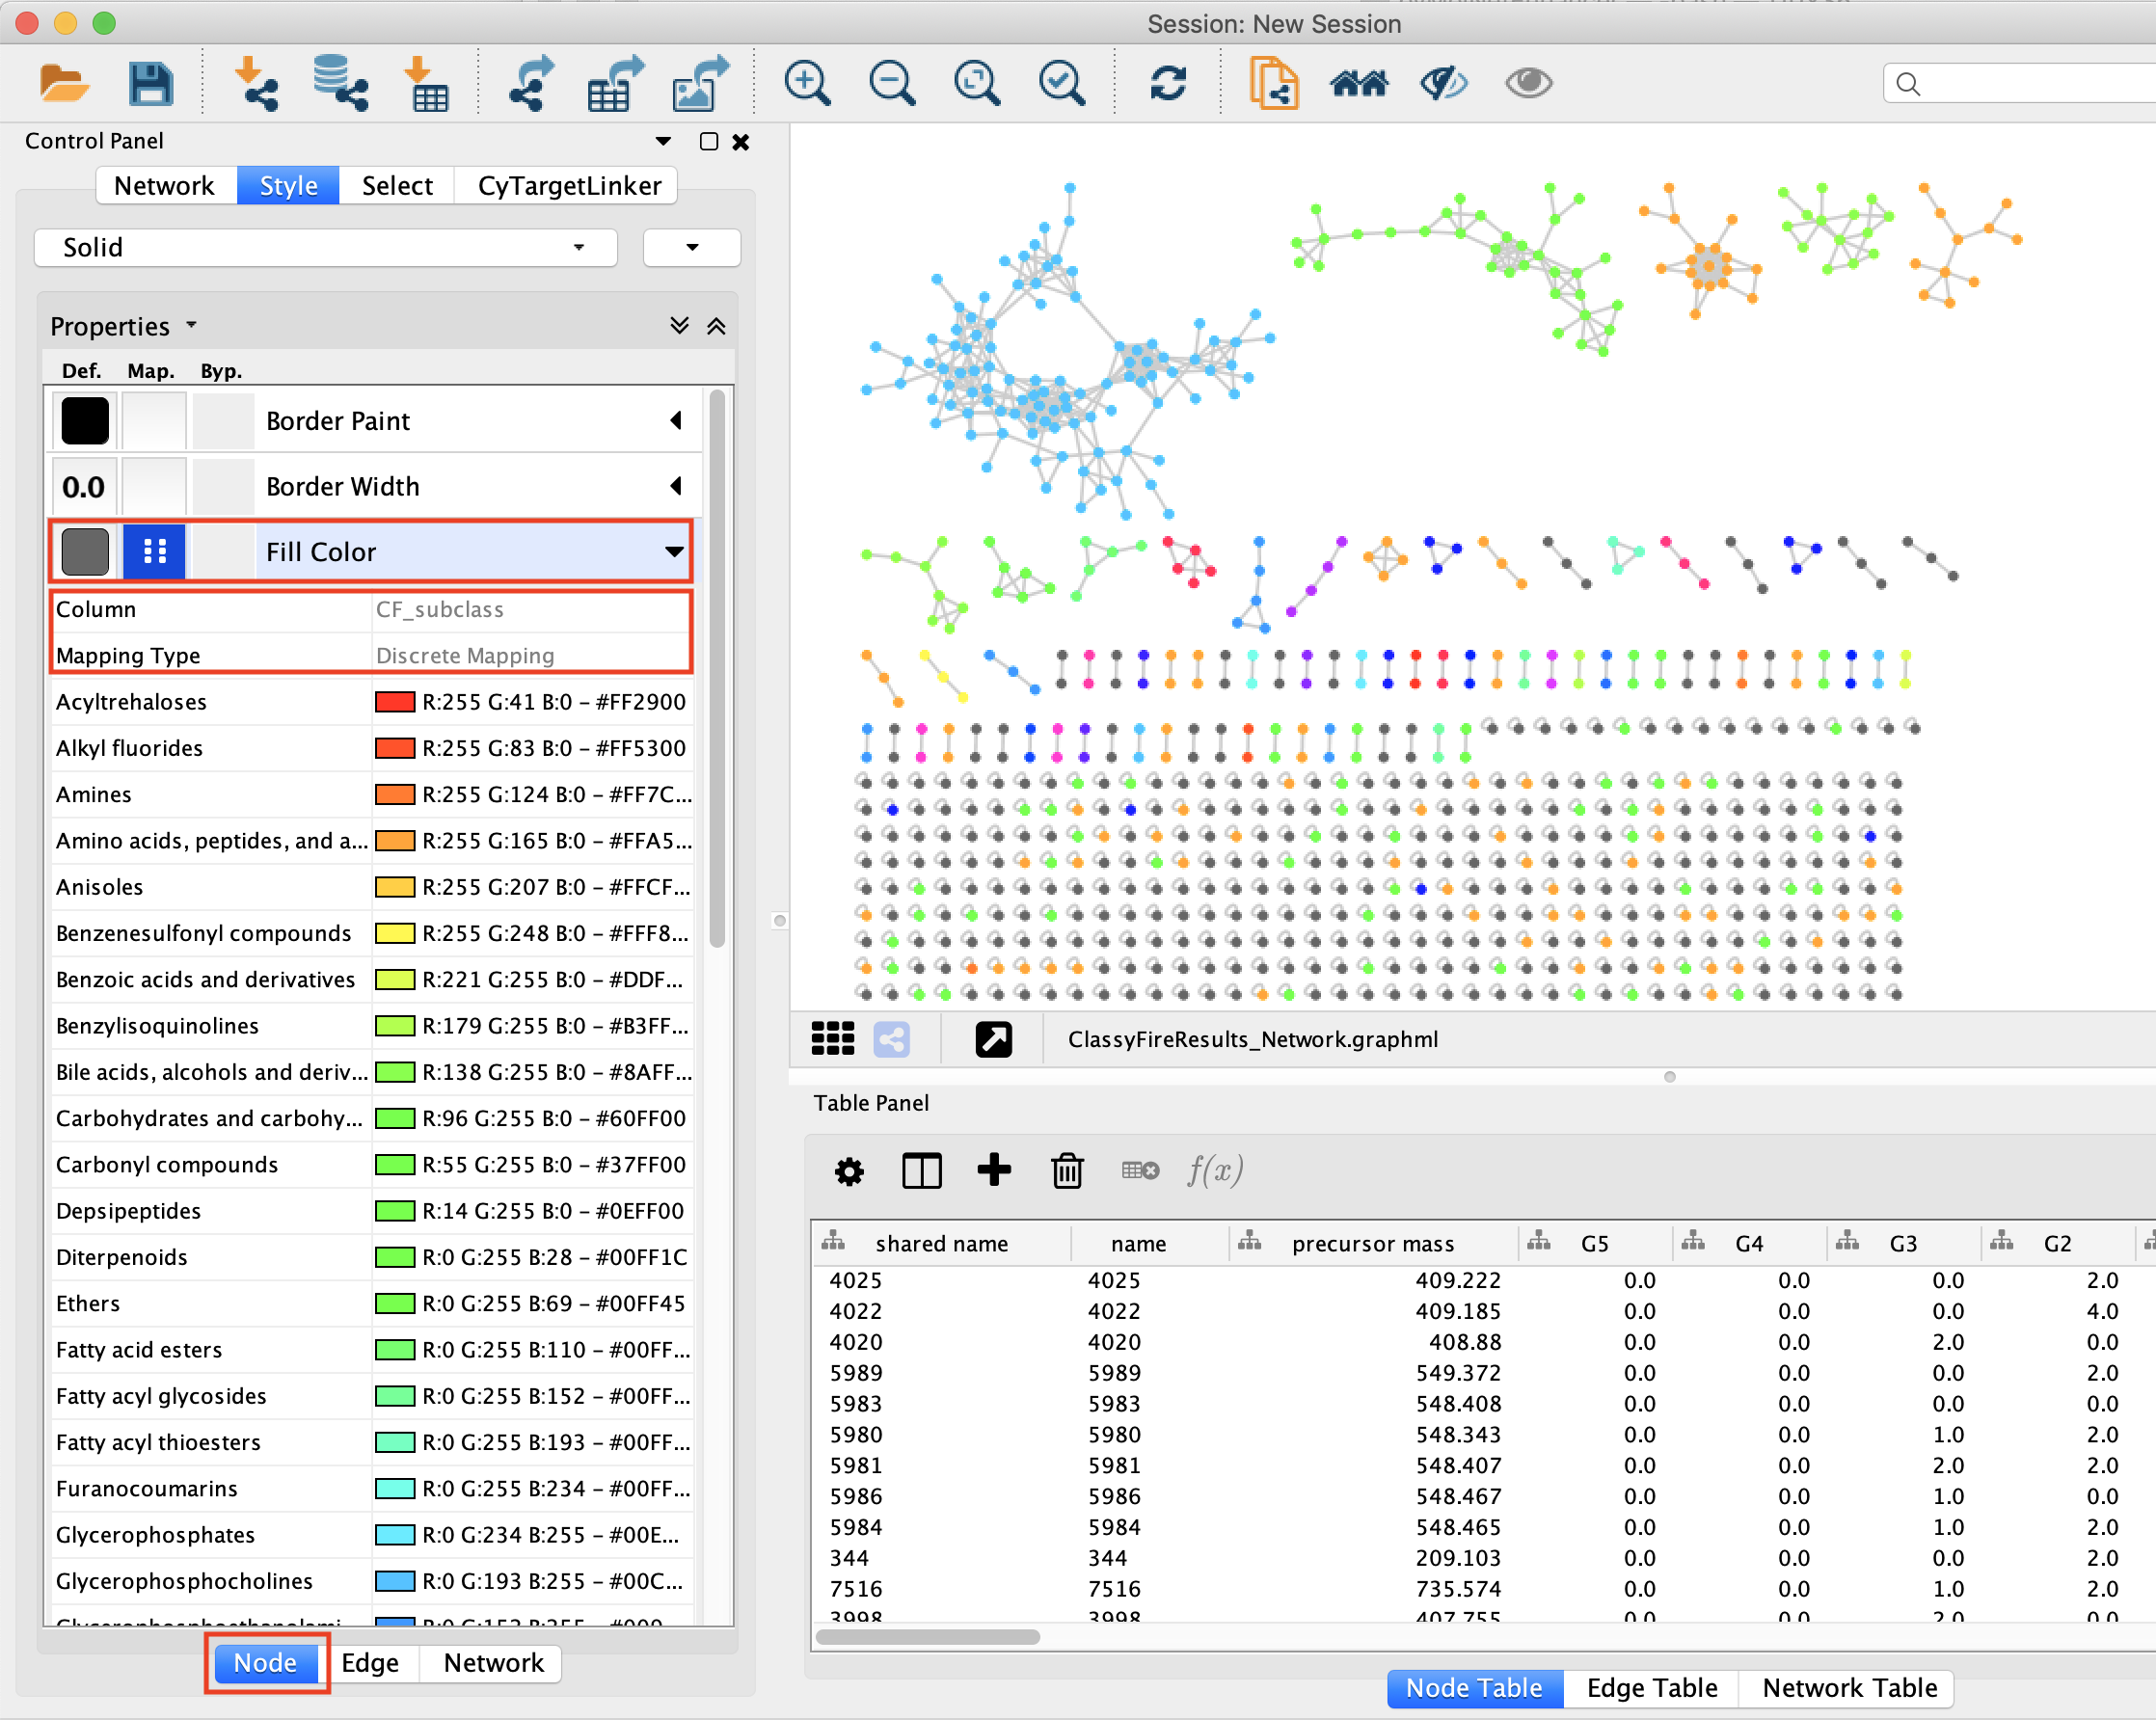The image size is (2156, 1720).
Task: Expand the Border Paint property arrow
Action: click(x=677, y=420)
